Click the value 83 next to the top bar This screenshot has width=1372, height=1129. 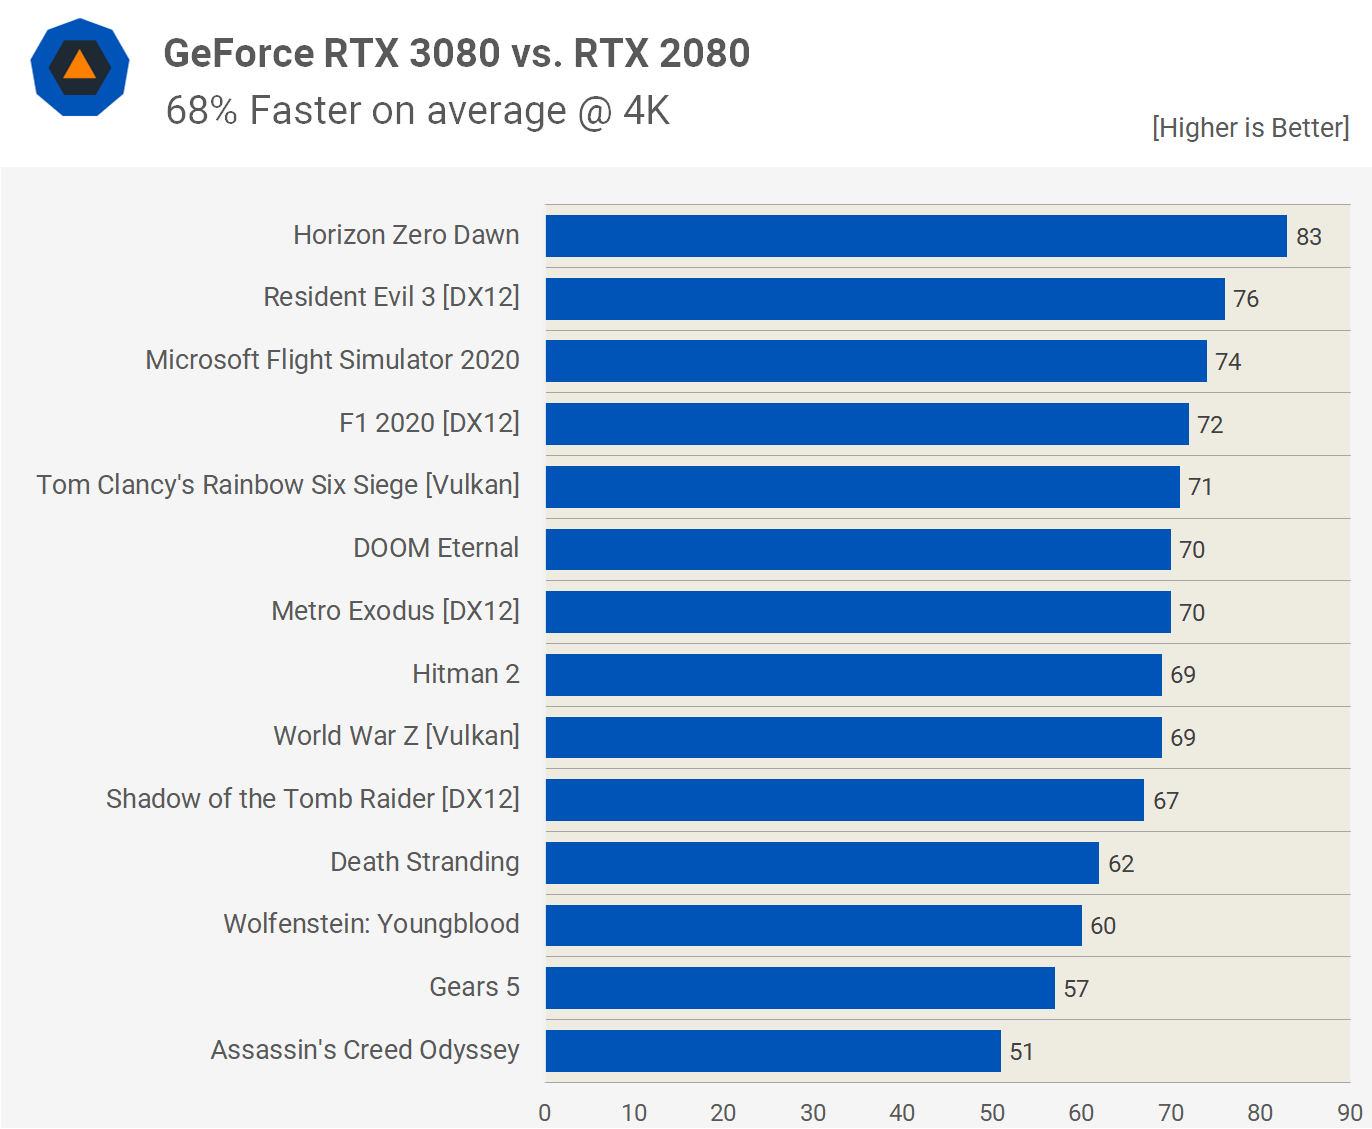[1311, 236]
